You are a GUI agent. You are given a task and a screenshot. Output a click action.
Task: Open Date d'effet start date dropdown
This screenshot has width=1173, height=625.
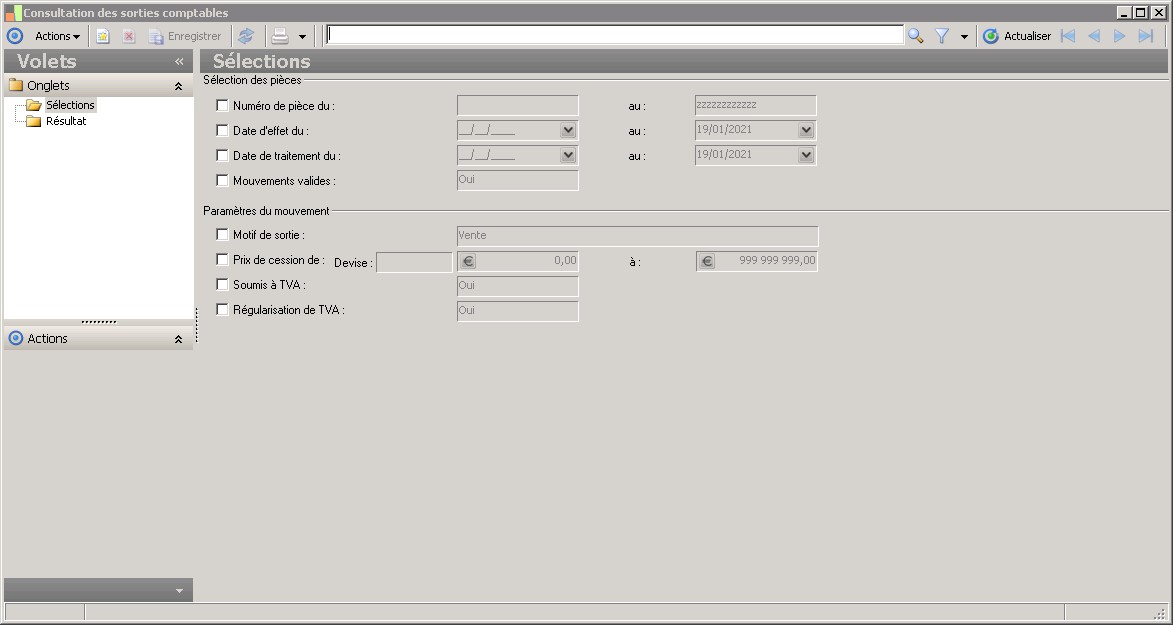click(568, 130)
